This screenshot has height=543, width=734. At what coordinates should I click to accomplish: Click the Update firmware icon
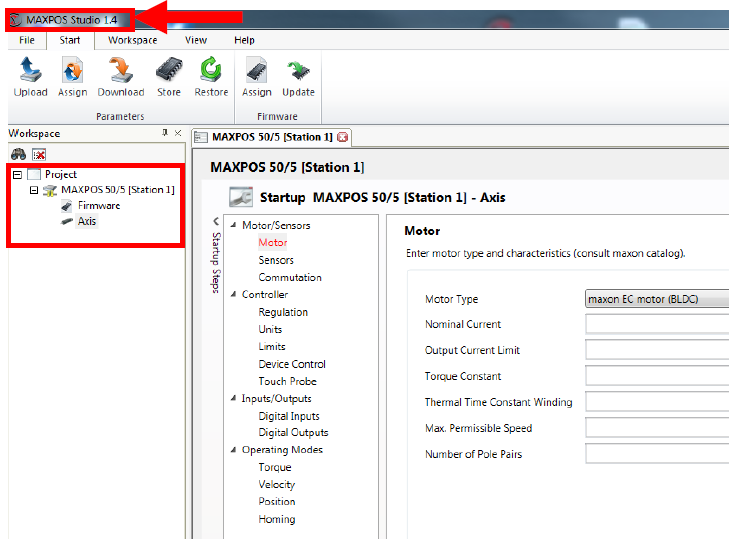point(298,70)
